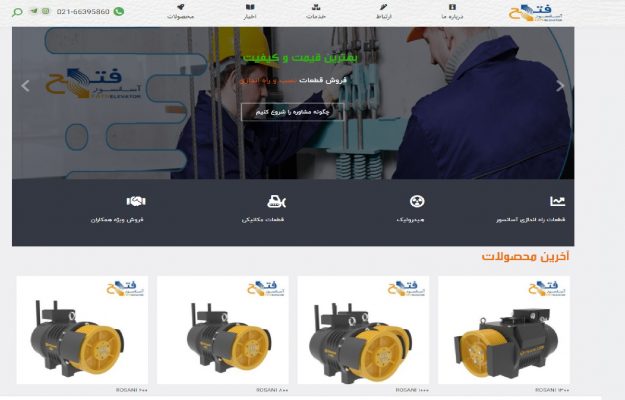Open the اخبار (News) menu item

[x=250, y=12]
